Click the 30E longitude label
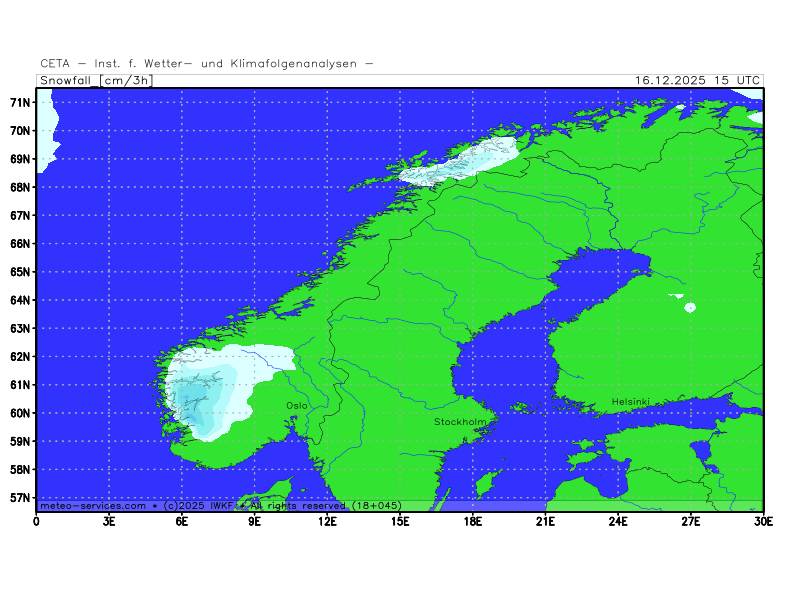800x600 pixels. coord(763,520)
